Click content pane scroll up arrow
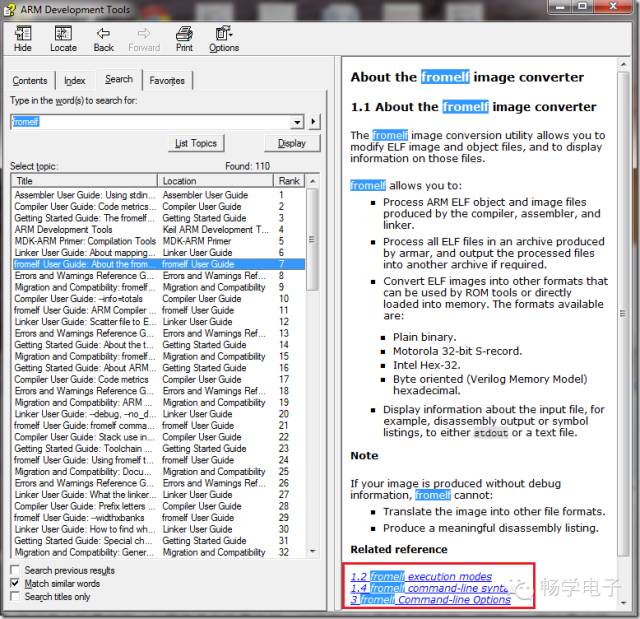This screenshot has width=640, height=619. tap(623, 64)
